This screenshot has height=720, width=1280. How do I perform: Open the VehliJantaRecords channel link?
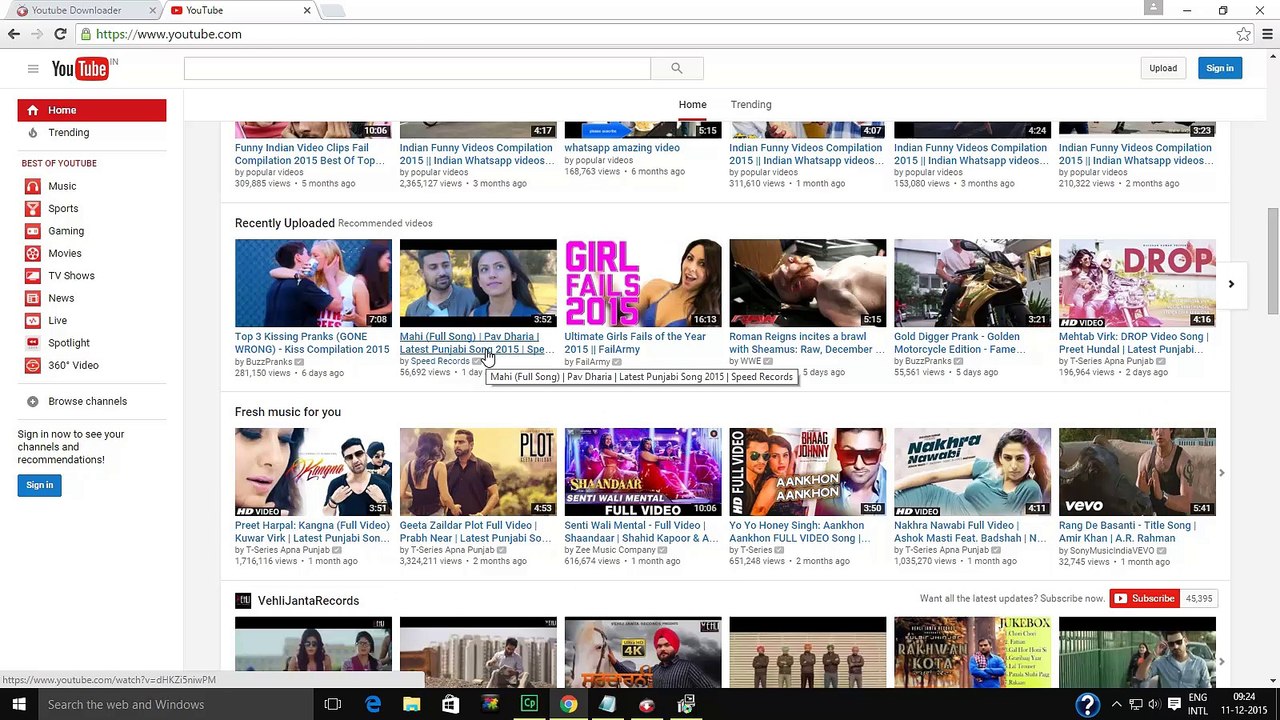coord(308,600)
